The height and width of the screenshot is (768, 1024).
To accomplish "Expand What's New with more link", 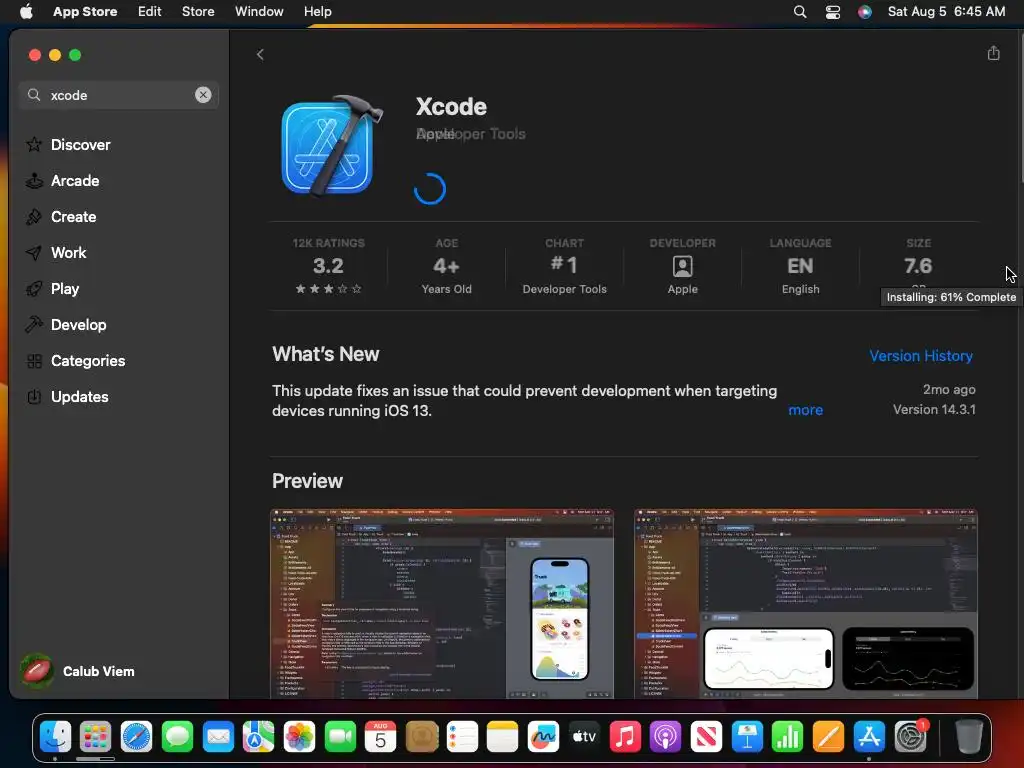I will [x=805, y=410].
